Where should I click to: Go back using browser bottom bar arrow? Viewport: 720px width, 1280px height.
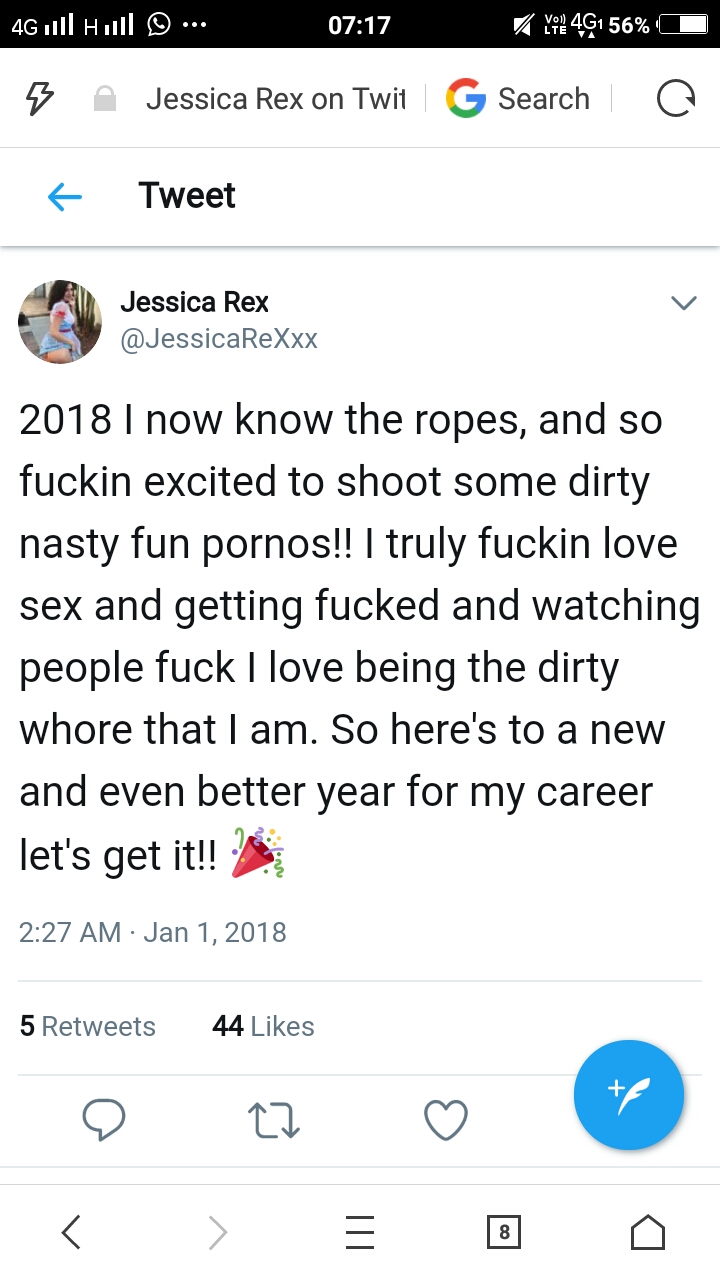pos(71,1232)
